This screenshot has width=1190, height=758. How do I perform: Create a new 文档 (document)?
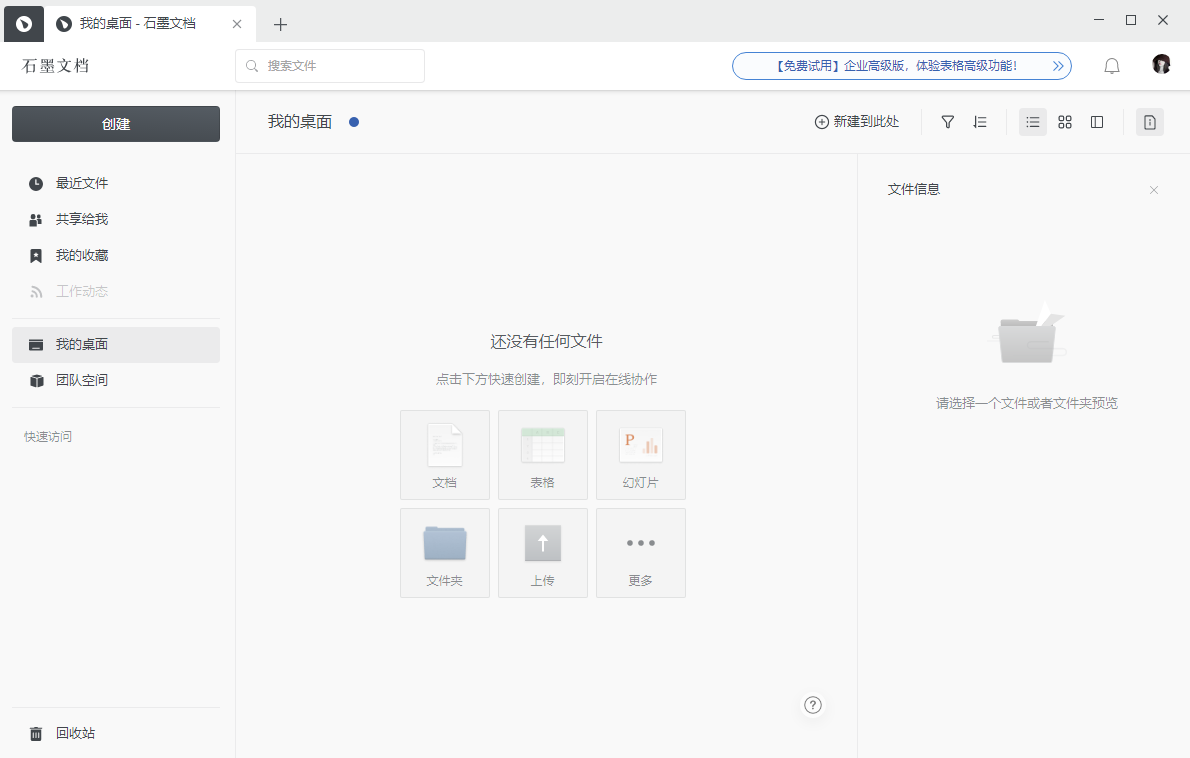pyautogui.click(x=444, y=454)
